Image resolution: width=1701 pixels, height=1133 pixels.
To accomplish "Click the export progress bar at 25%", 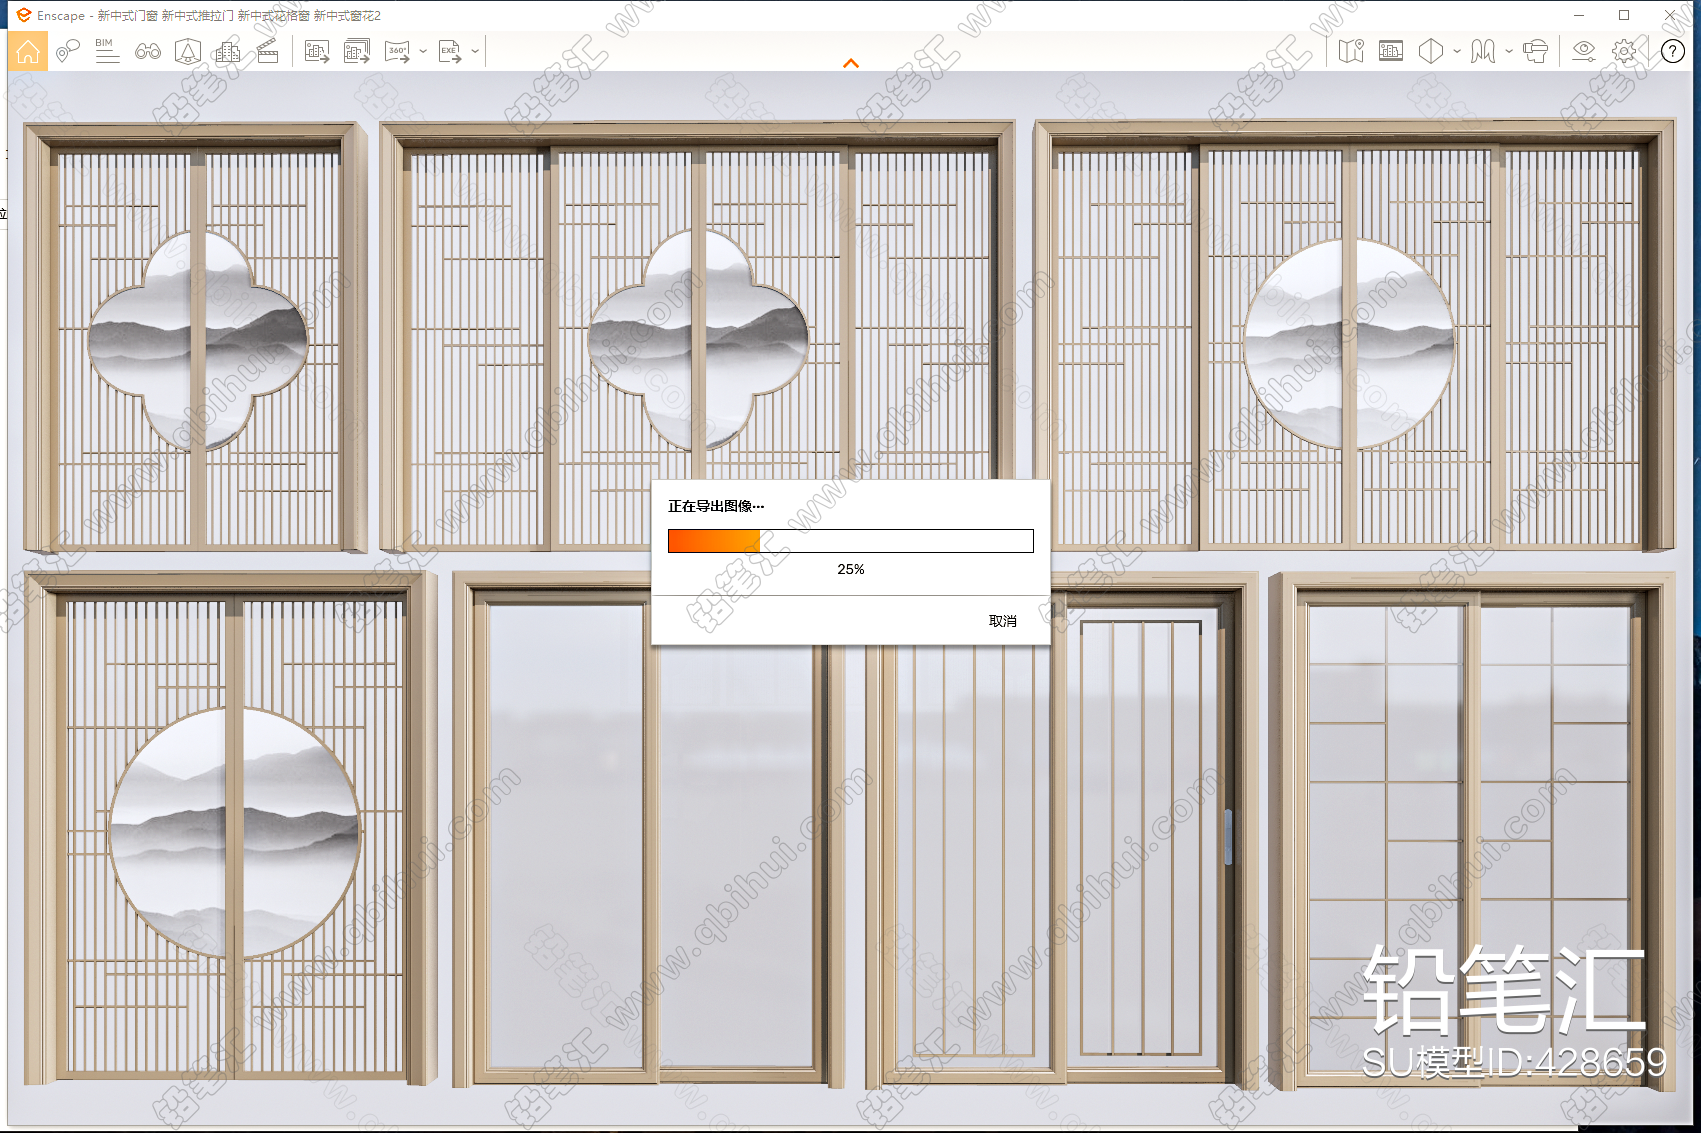I will [851, 541].
